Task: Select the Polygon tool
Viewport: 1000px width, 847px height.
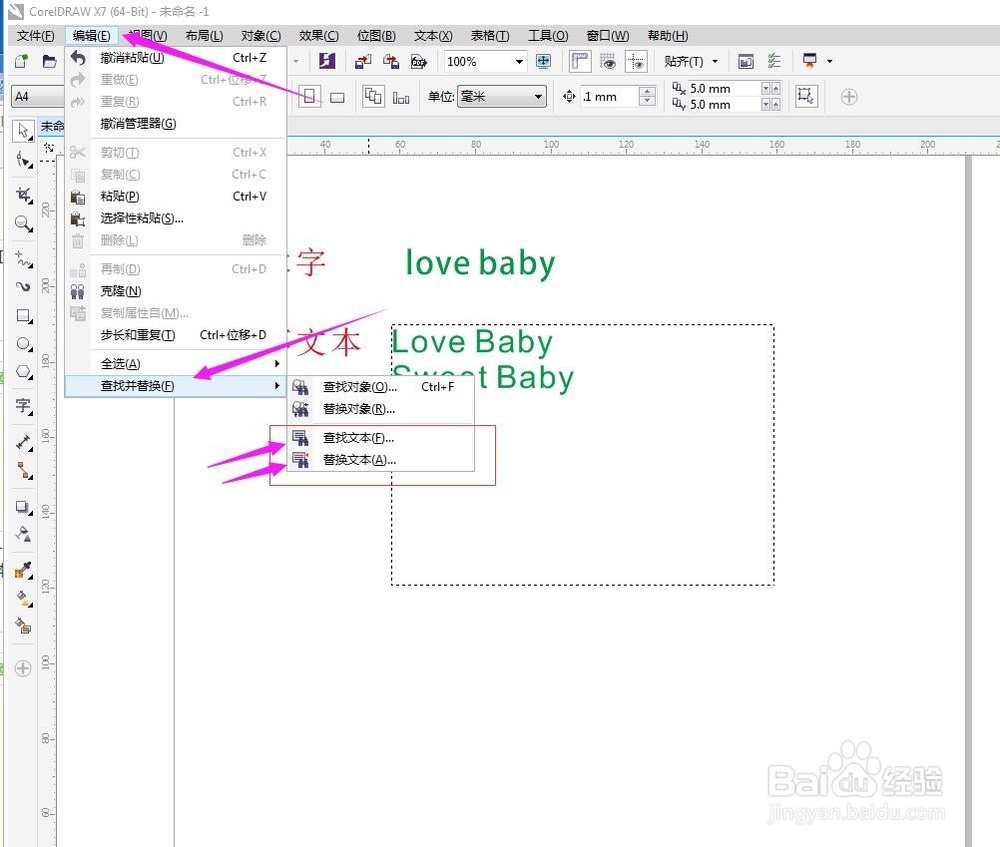Action: point(24,372)
